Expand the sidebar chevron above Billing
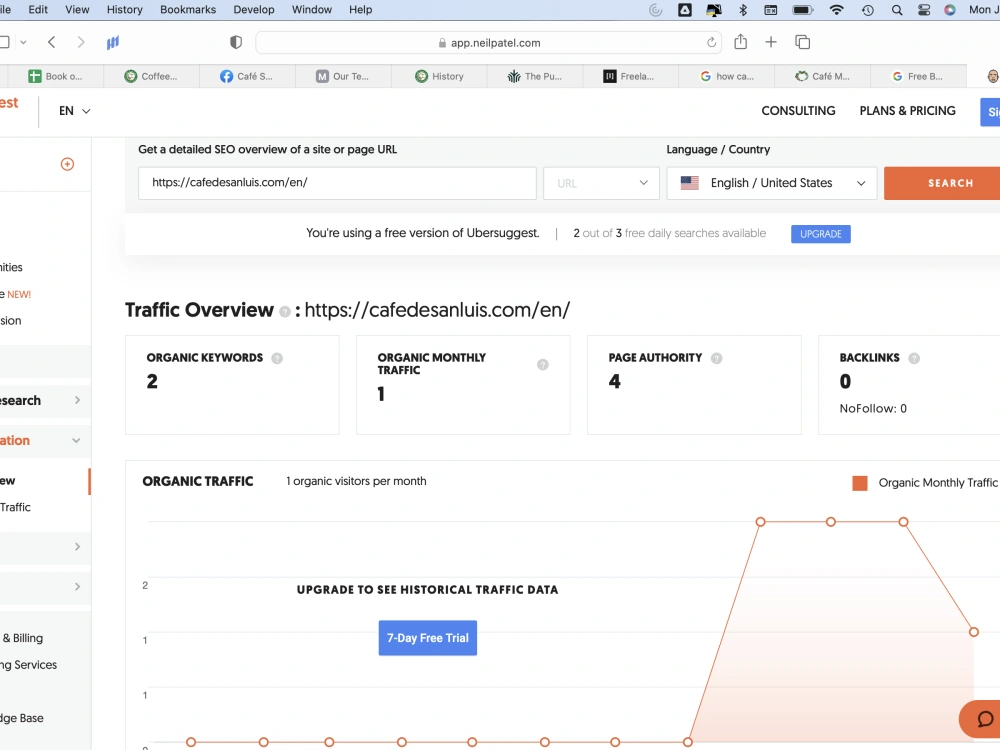The height and width of the screenshot is (750, 1000). (77, 587)
